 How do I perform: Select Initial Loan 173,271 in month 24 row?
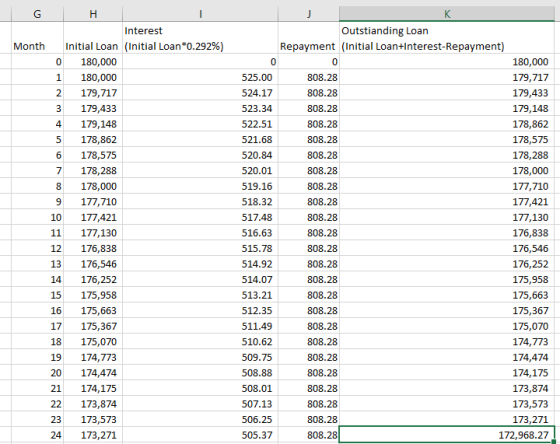(93, 435)
